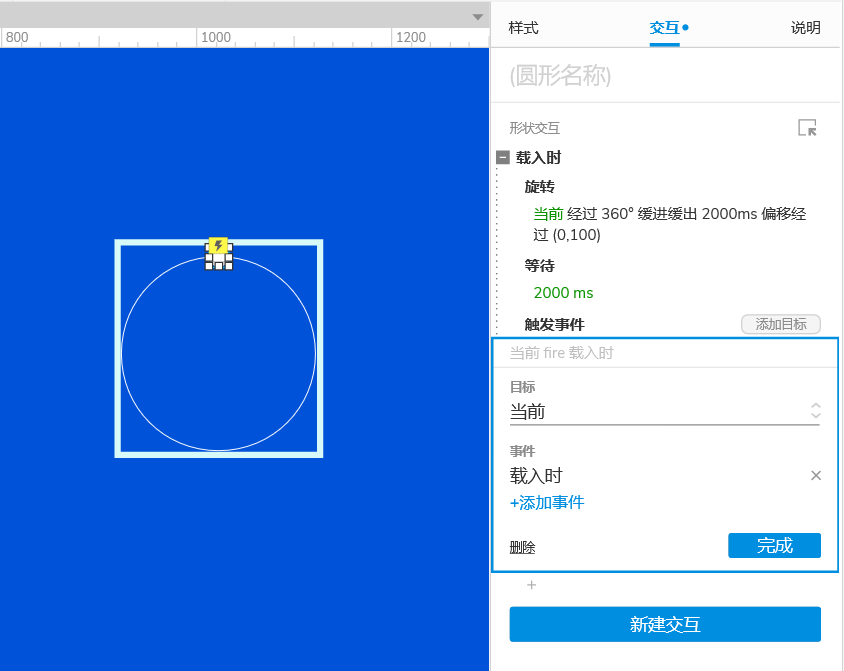Click the 添加目标 button
Viewport: 844px width, 671px height.
point(780,324)
